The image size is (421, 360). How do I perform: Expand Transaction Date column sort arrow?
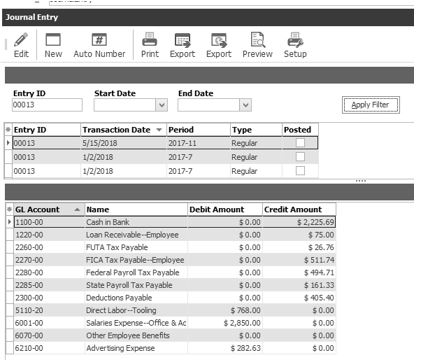click(x=159, y=130)
